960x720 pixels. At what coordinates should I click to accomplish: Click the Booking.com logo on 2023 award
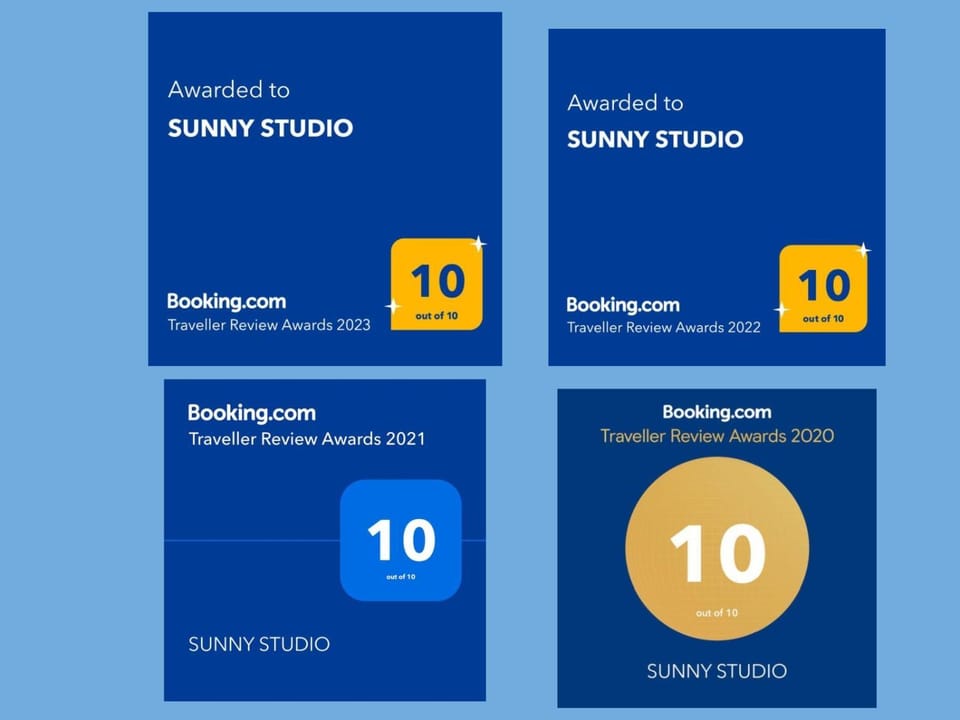pos(226,301)
